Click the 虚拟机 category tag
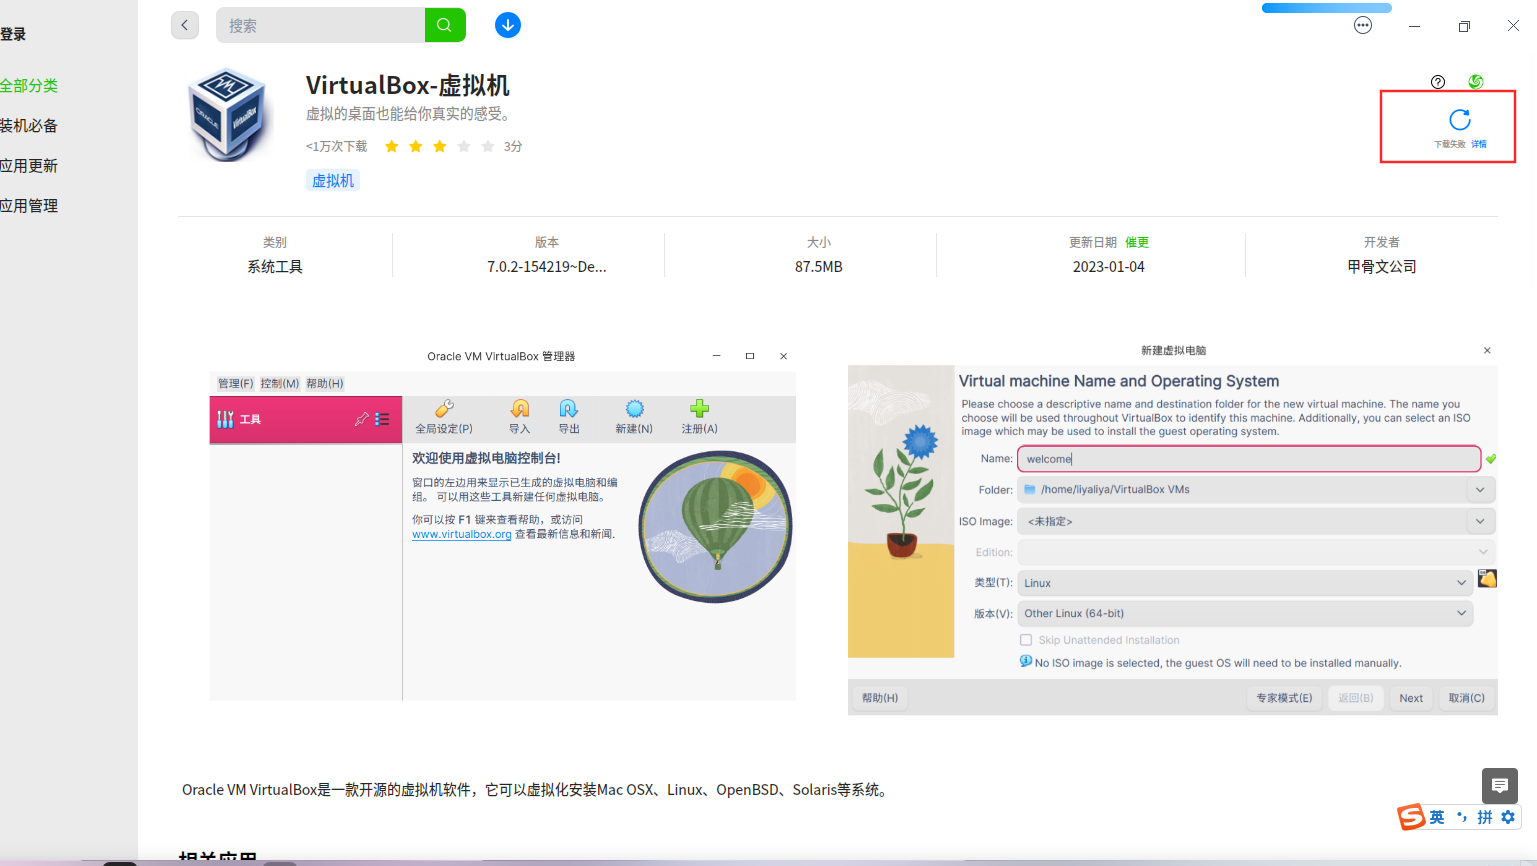This screenshot has height=866, width=1537. pyautogui.click(x=333, y=181)
